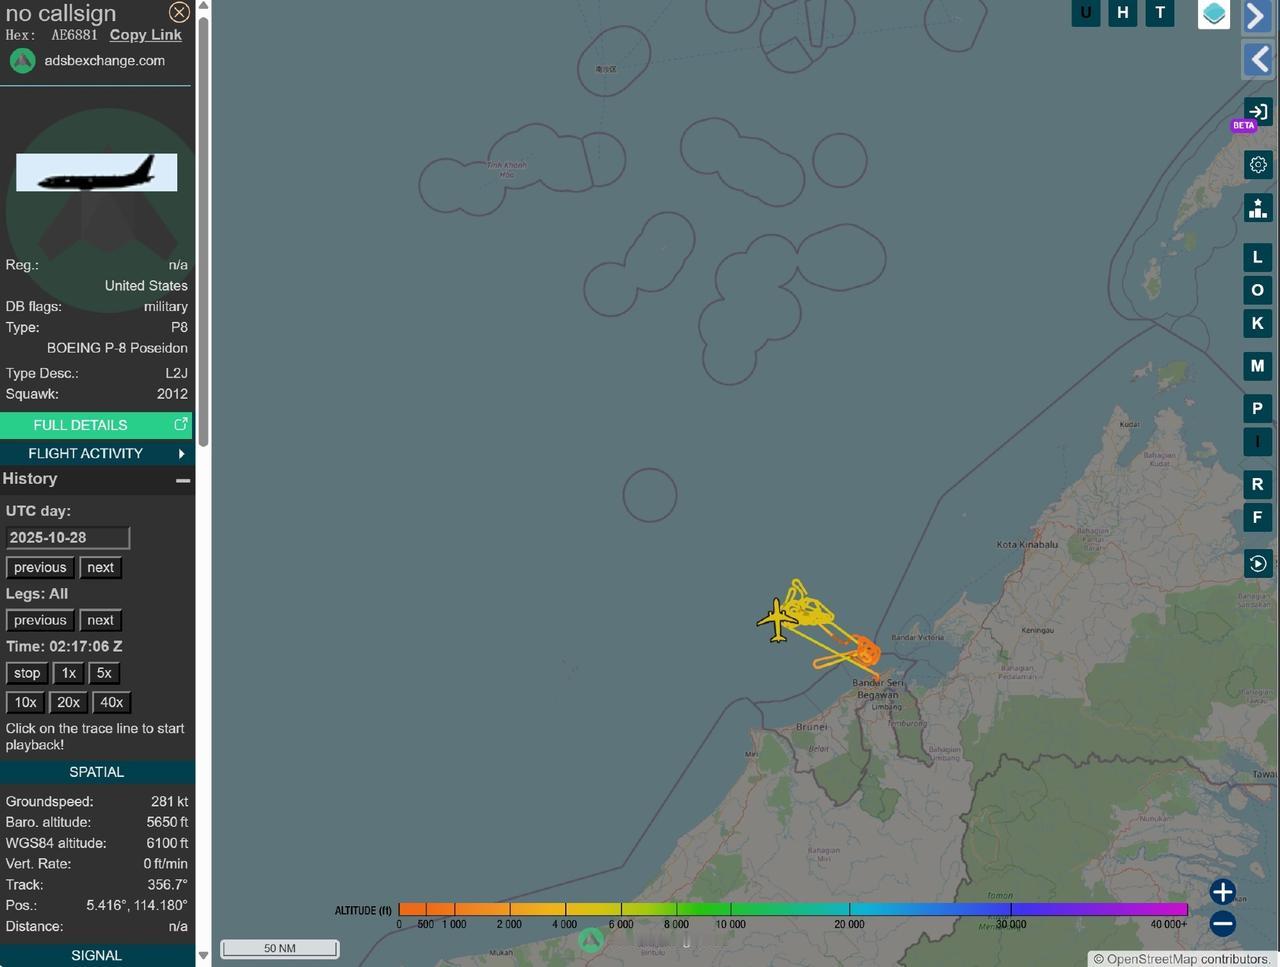Screen dimensions: 1280x967
Task: Expand the FLIGHT ACTIVITY section
Action: [96, 453]
